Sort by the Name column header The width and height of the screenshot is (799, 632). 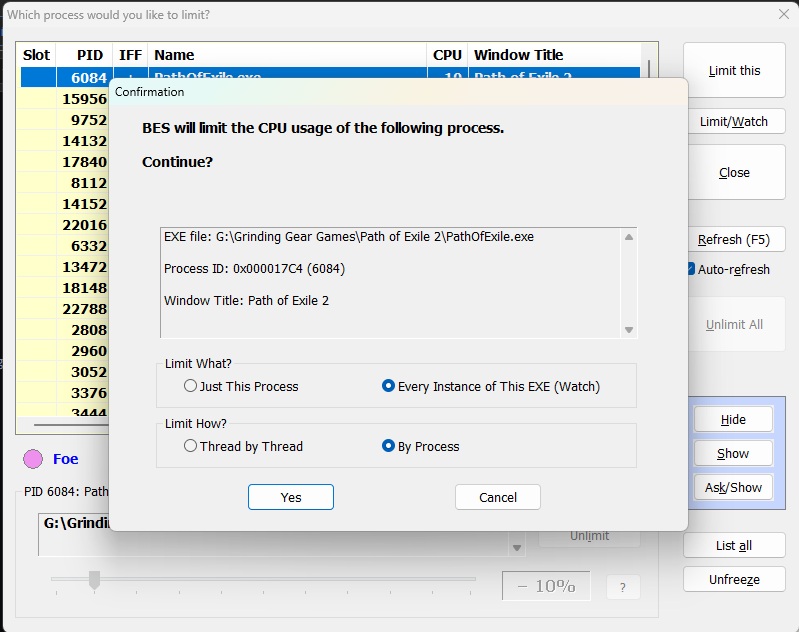click(x=287, y=55)
